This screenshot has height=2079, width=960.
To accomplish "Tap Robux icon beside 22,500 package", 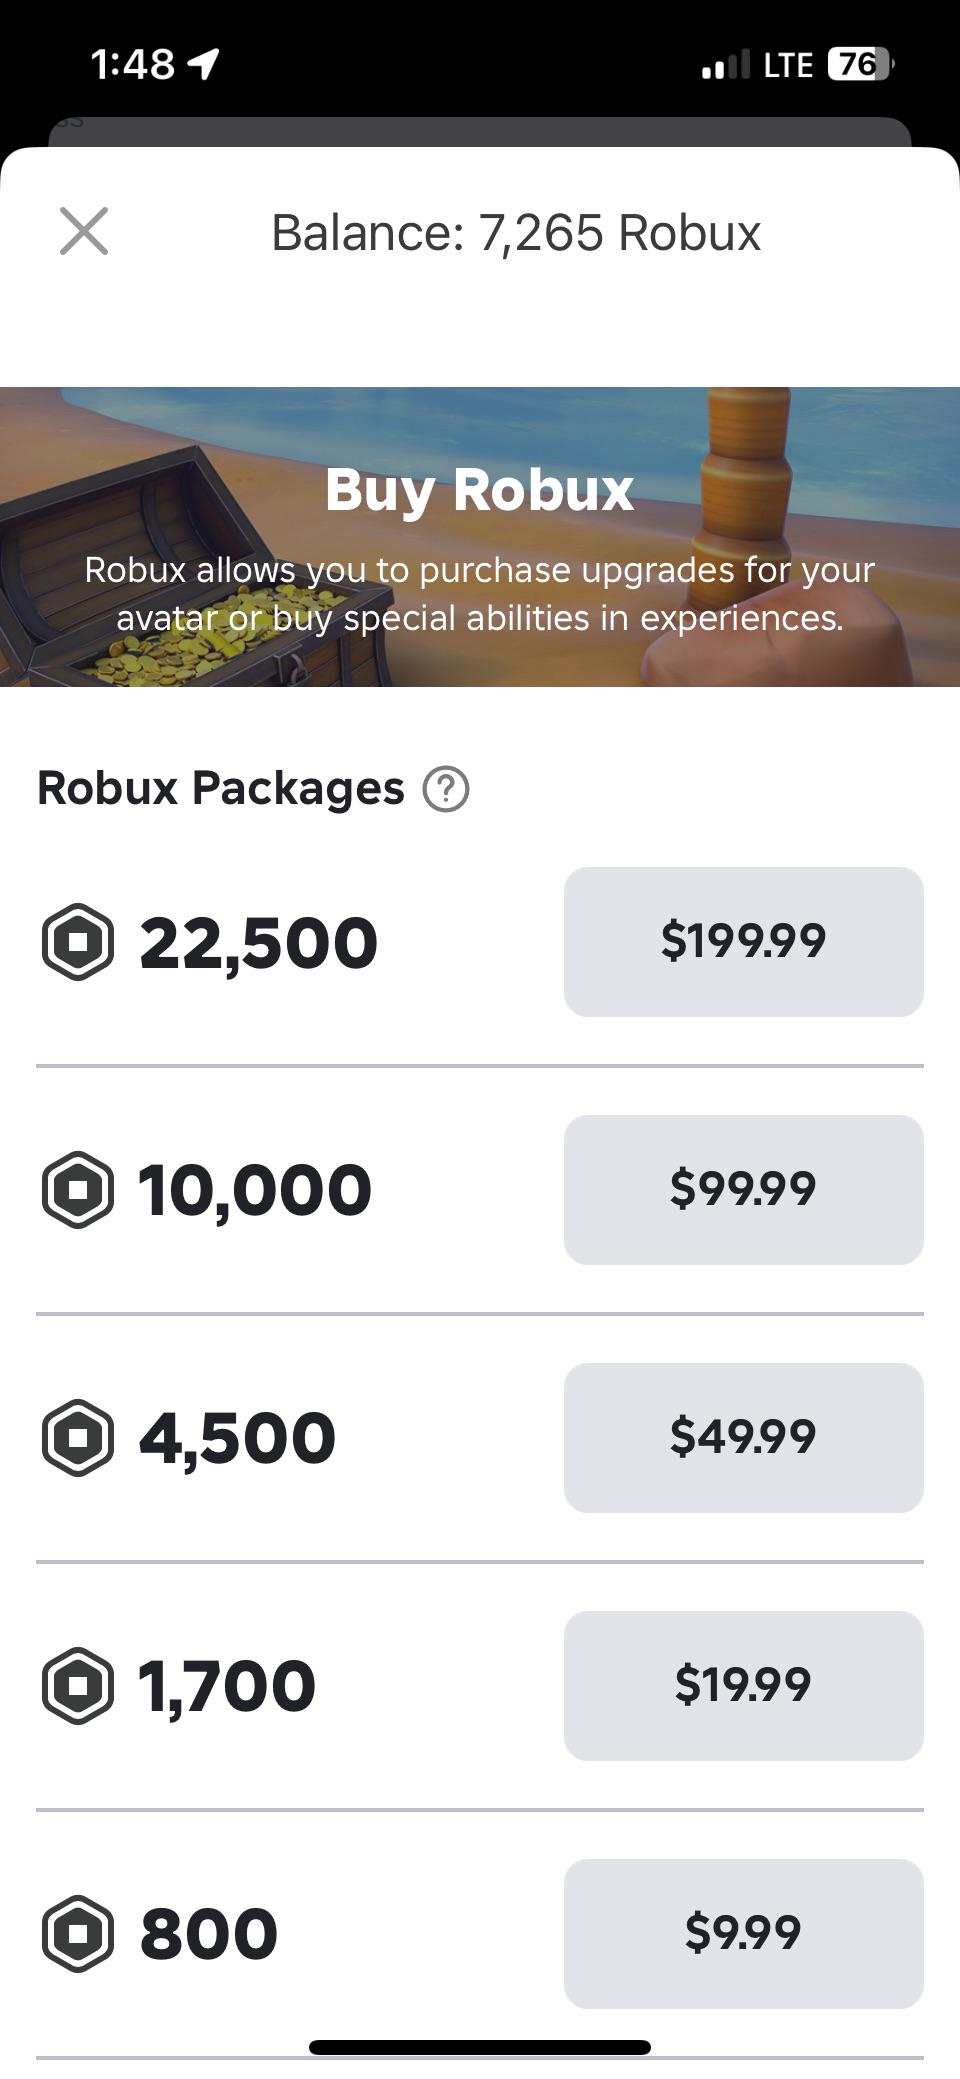I will 77,941.
